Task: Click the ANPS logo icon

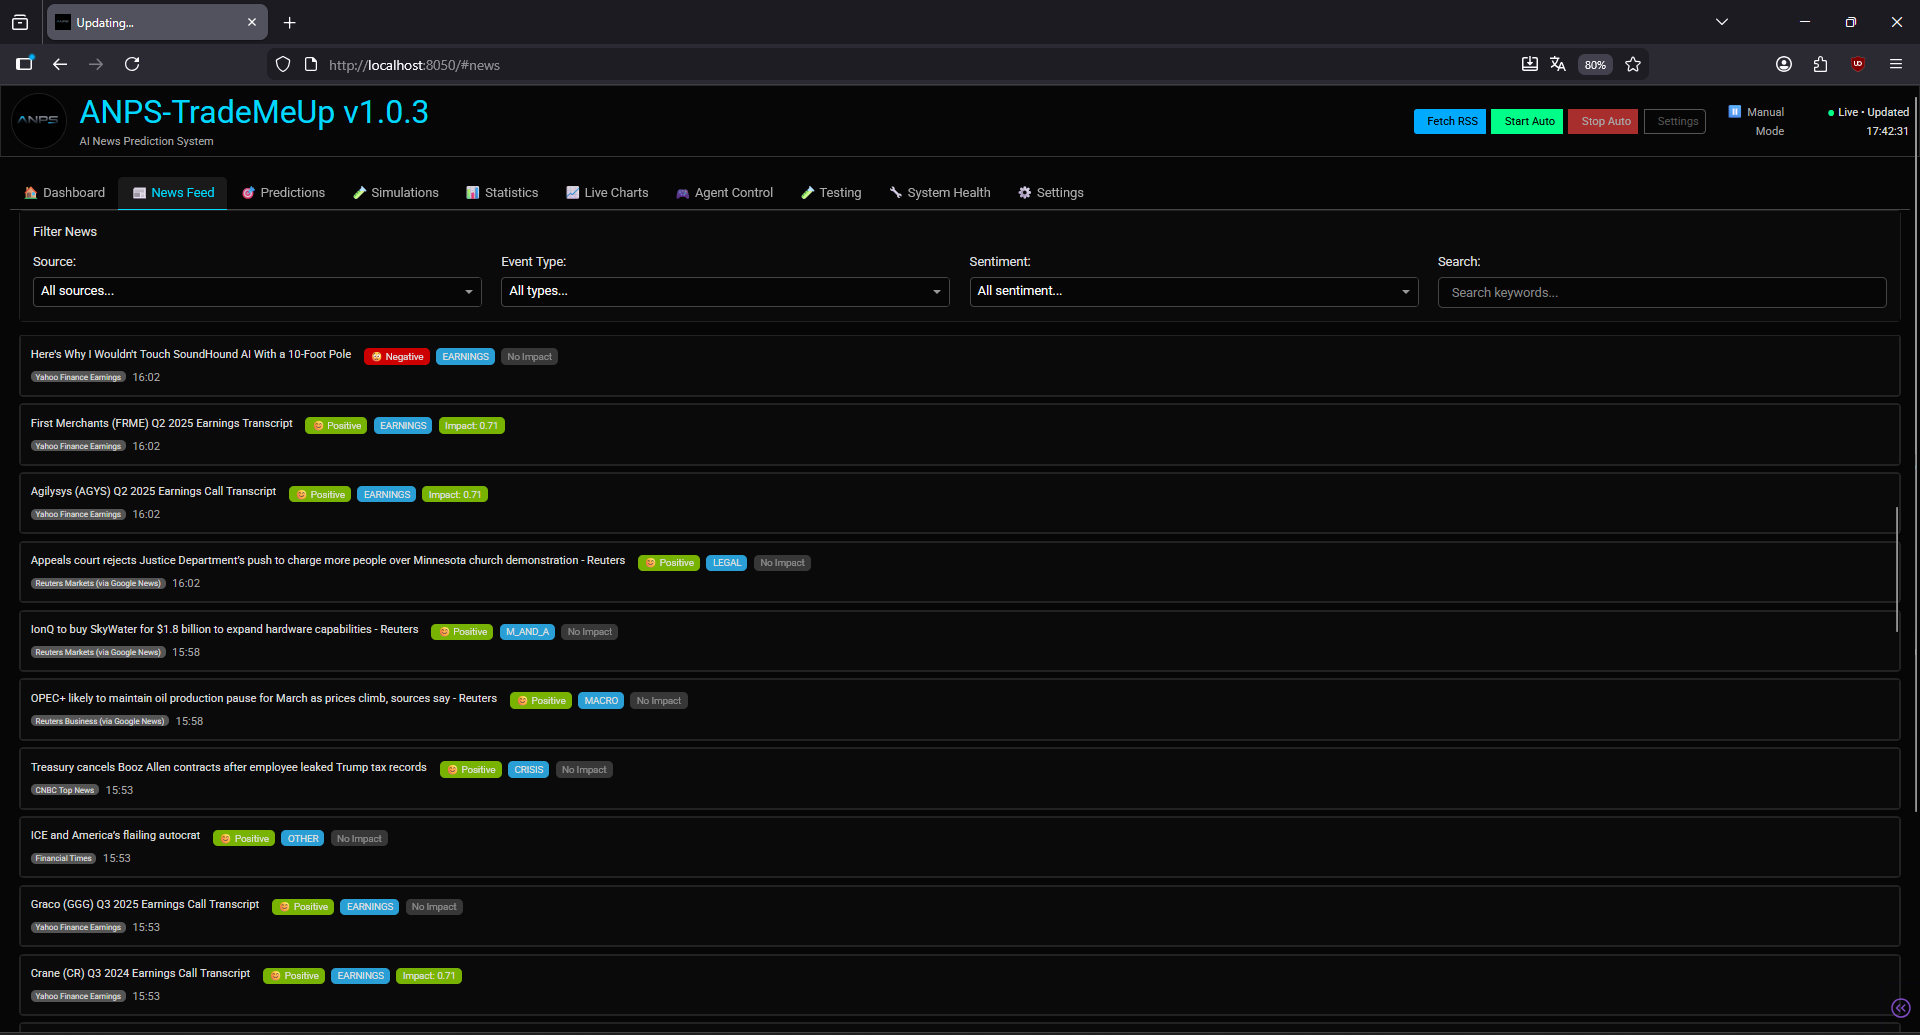Action: pyautogui.click(x=39, y=121)
